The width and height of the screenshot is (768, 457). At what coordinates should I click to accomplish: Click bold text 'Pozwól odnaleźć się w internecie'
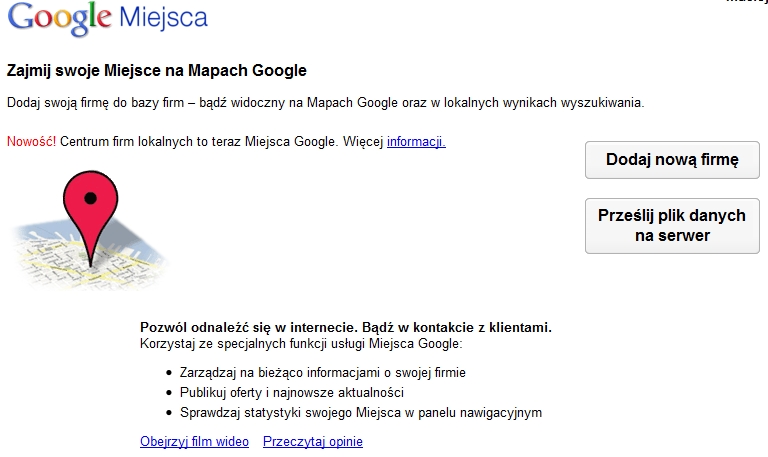[x=247, y=327]
